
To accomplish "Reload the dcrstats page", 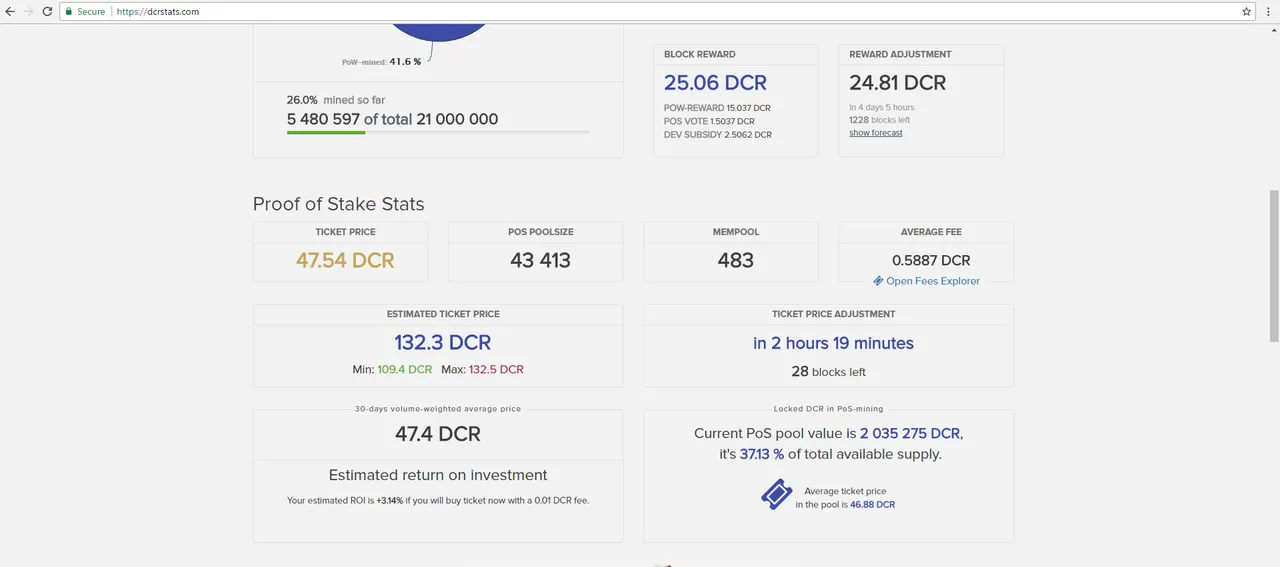I will tap(47, 11).
